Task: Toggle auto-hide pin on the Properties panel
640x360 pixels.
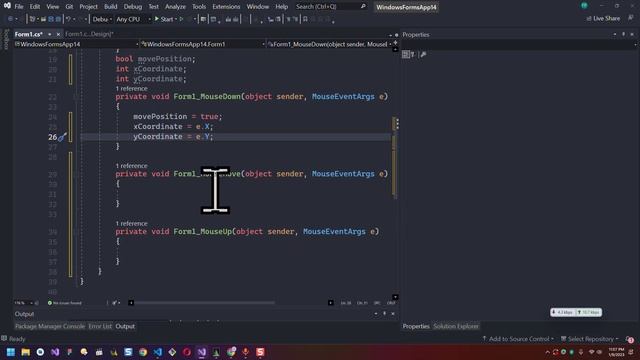Action: (623, 34)
